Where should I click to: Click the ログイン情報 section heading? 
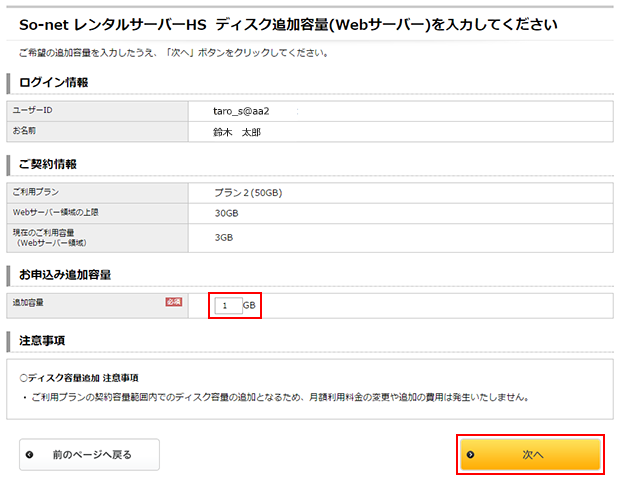[x=53, y=82]
